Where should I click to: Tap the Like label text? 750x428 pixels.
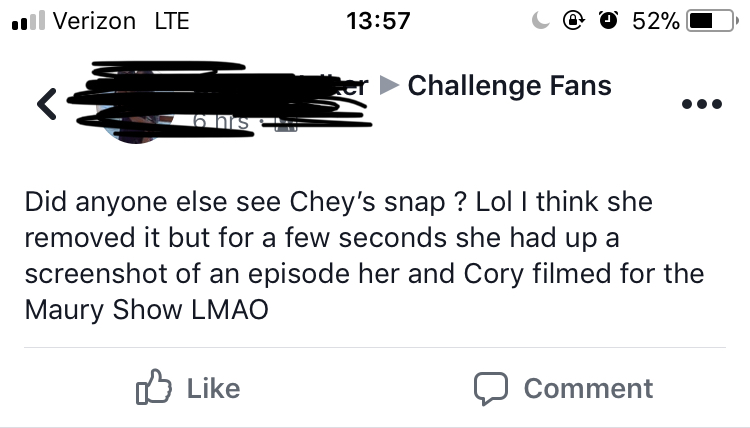pyautogui.click(x=213, y=388)
